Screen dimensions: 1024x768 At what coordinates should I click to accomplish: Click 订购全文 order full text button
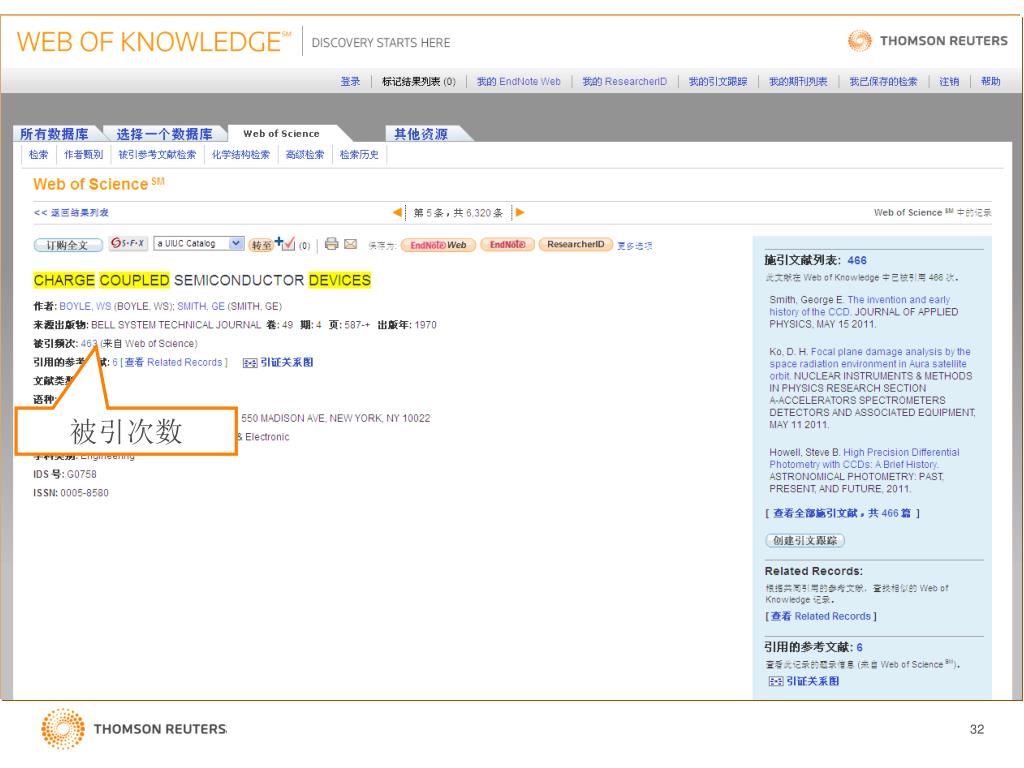(x=68, y=245)
